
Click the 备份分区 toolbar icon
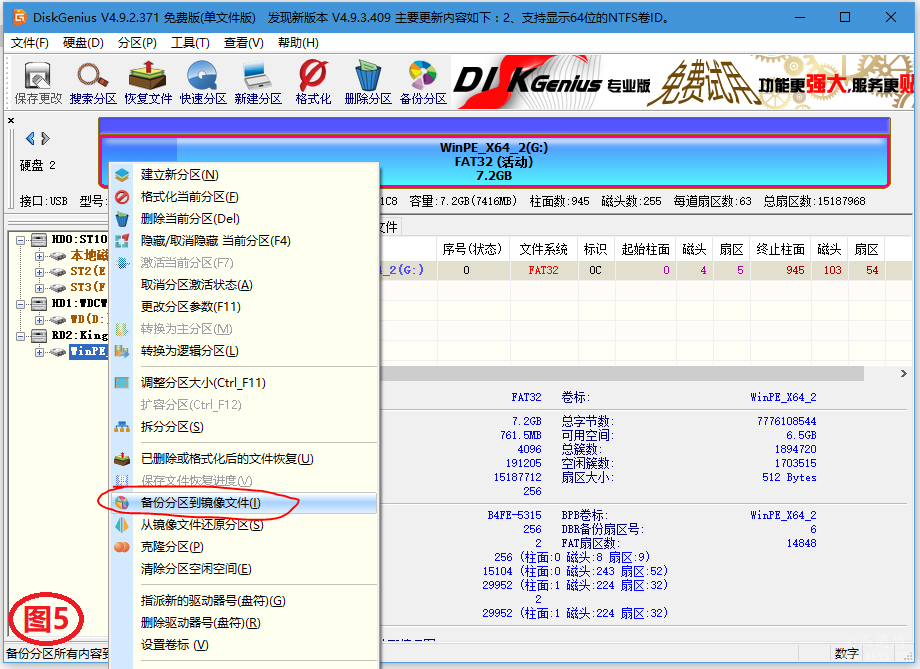click(x=423, y=83)
